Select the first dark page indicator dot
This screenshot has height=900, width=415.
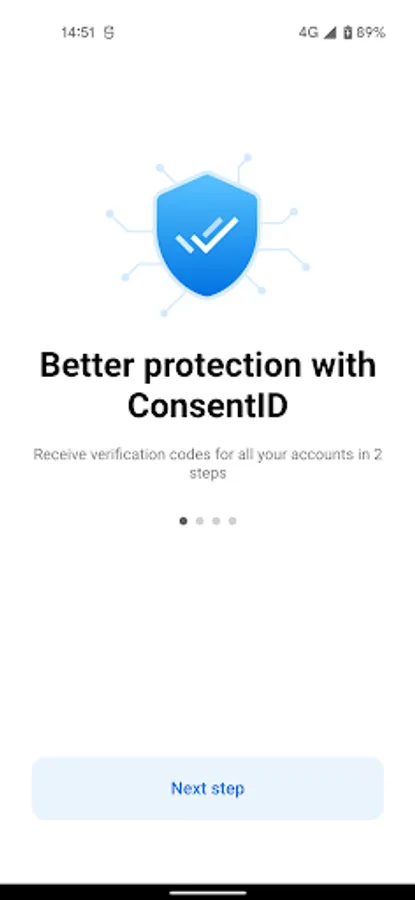(183, 521)
